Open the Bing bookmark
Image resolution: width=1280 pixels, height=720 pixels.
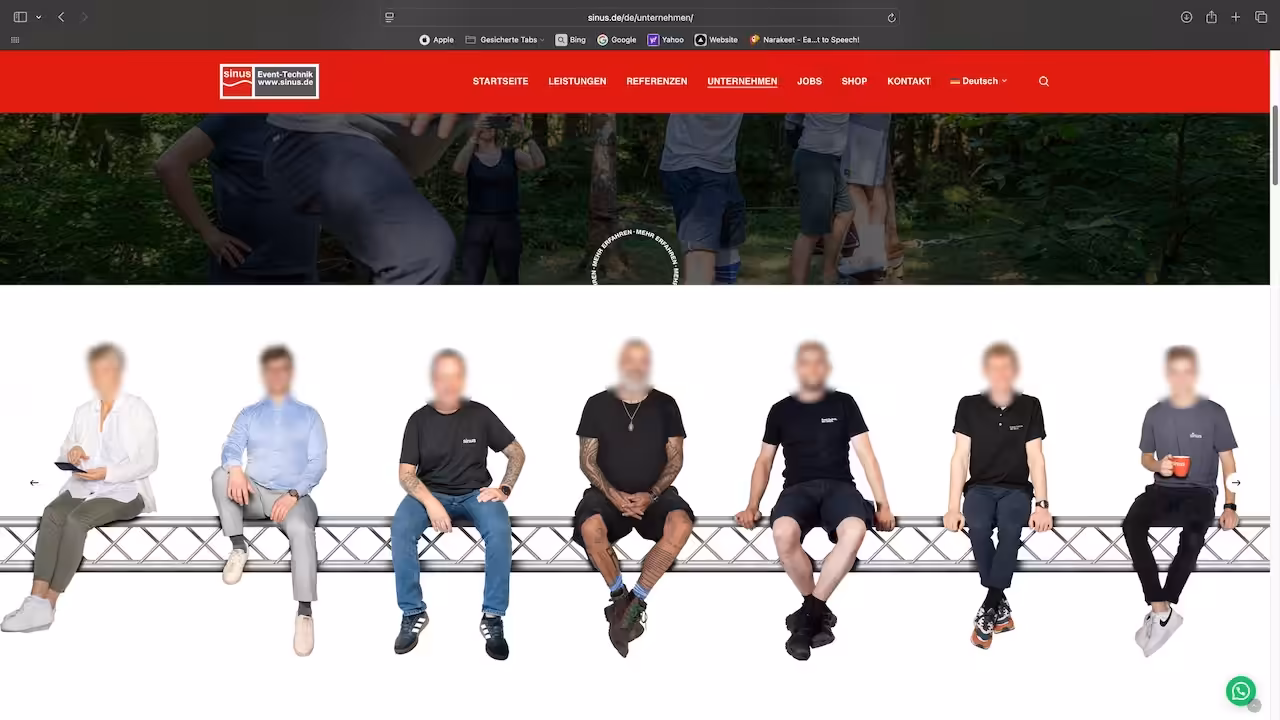(571, 40)
